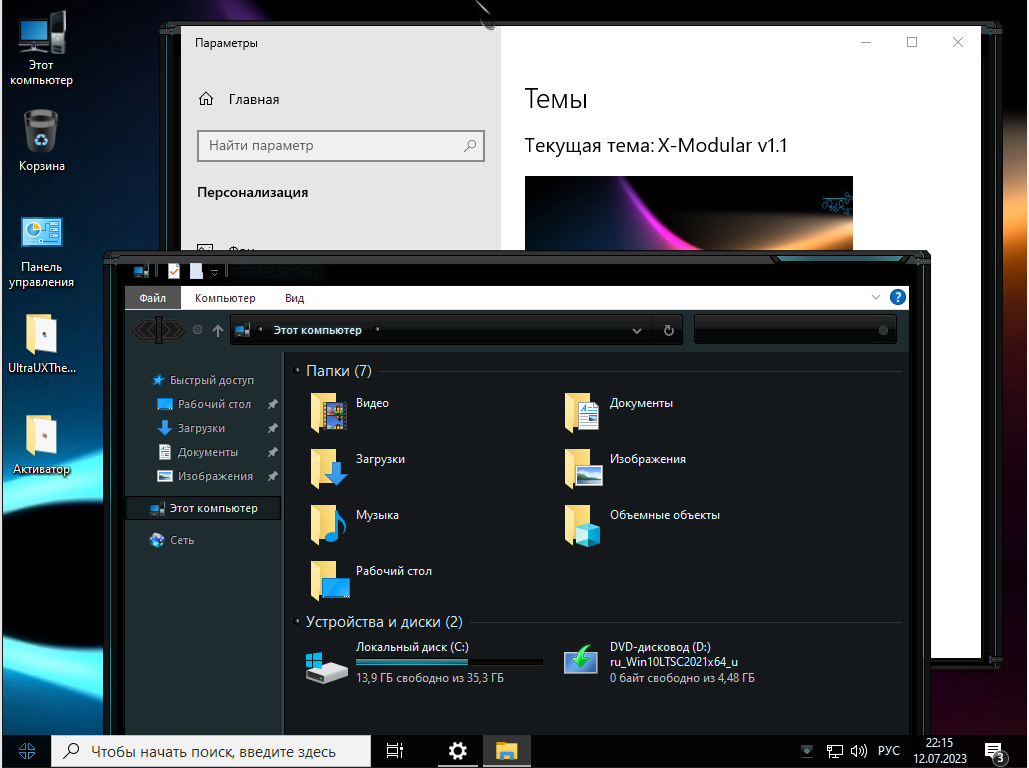Select the Панель управления desktop icon
The height and width of the screenshot is (768, 1029).
pos(42,252)
